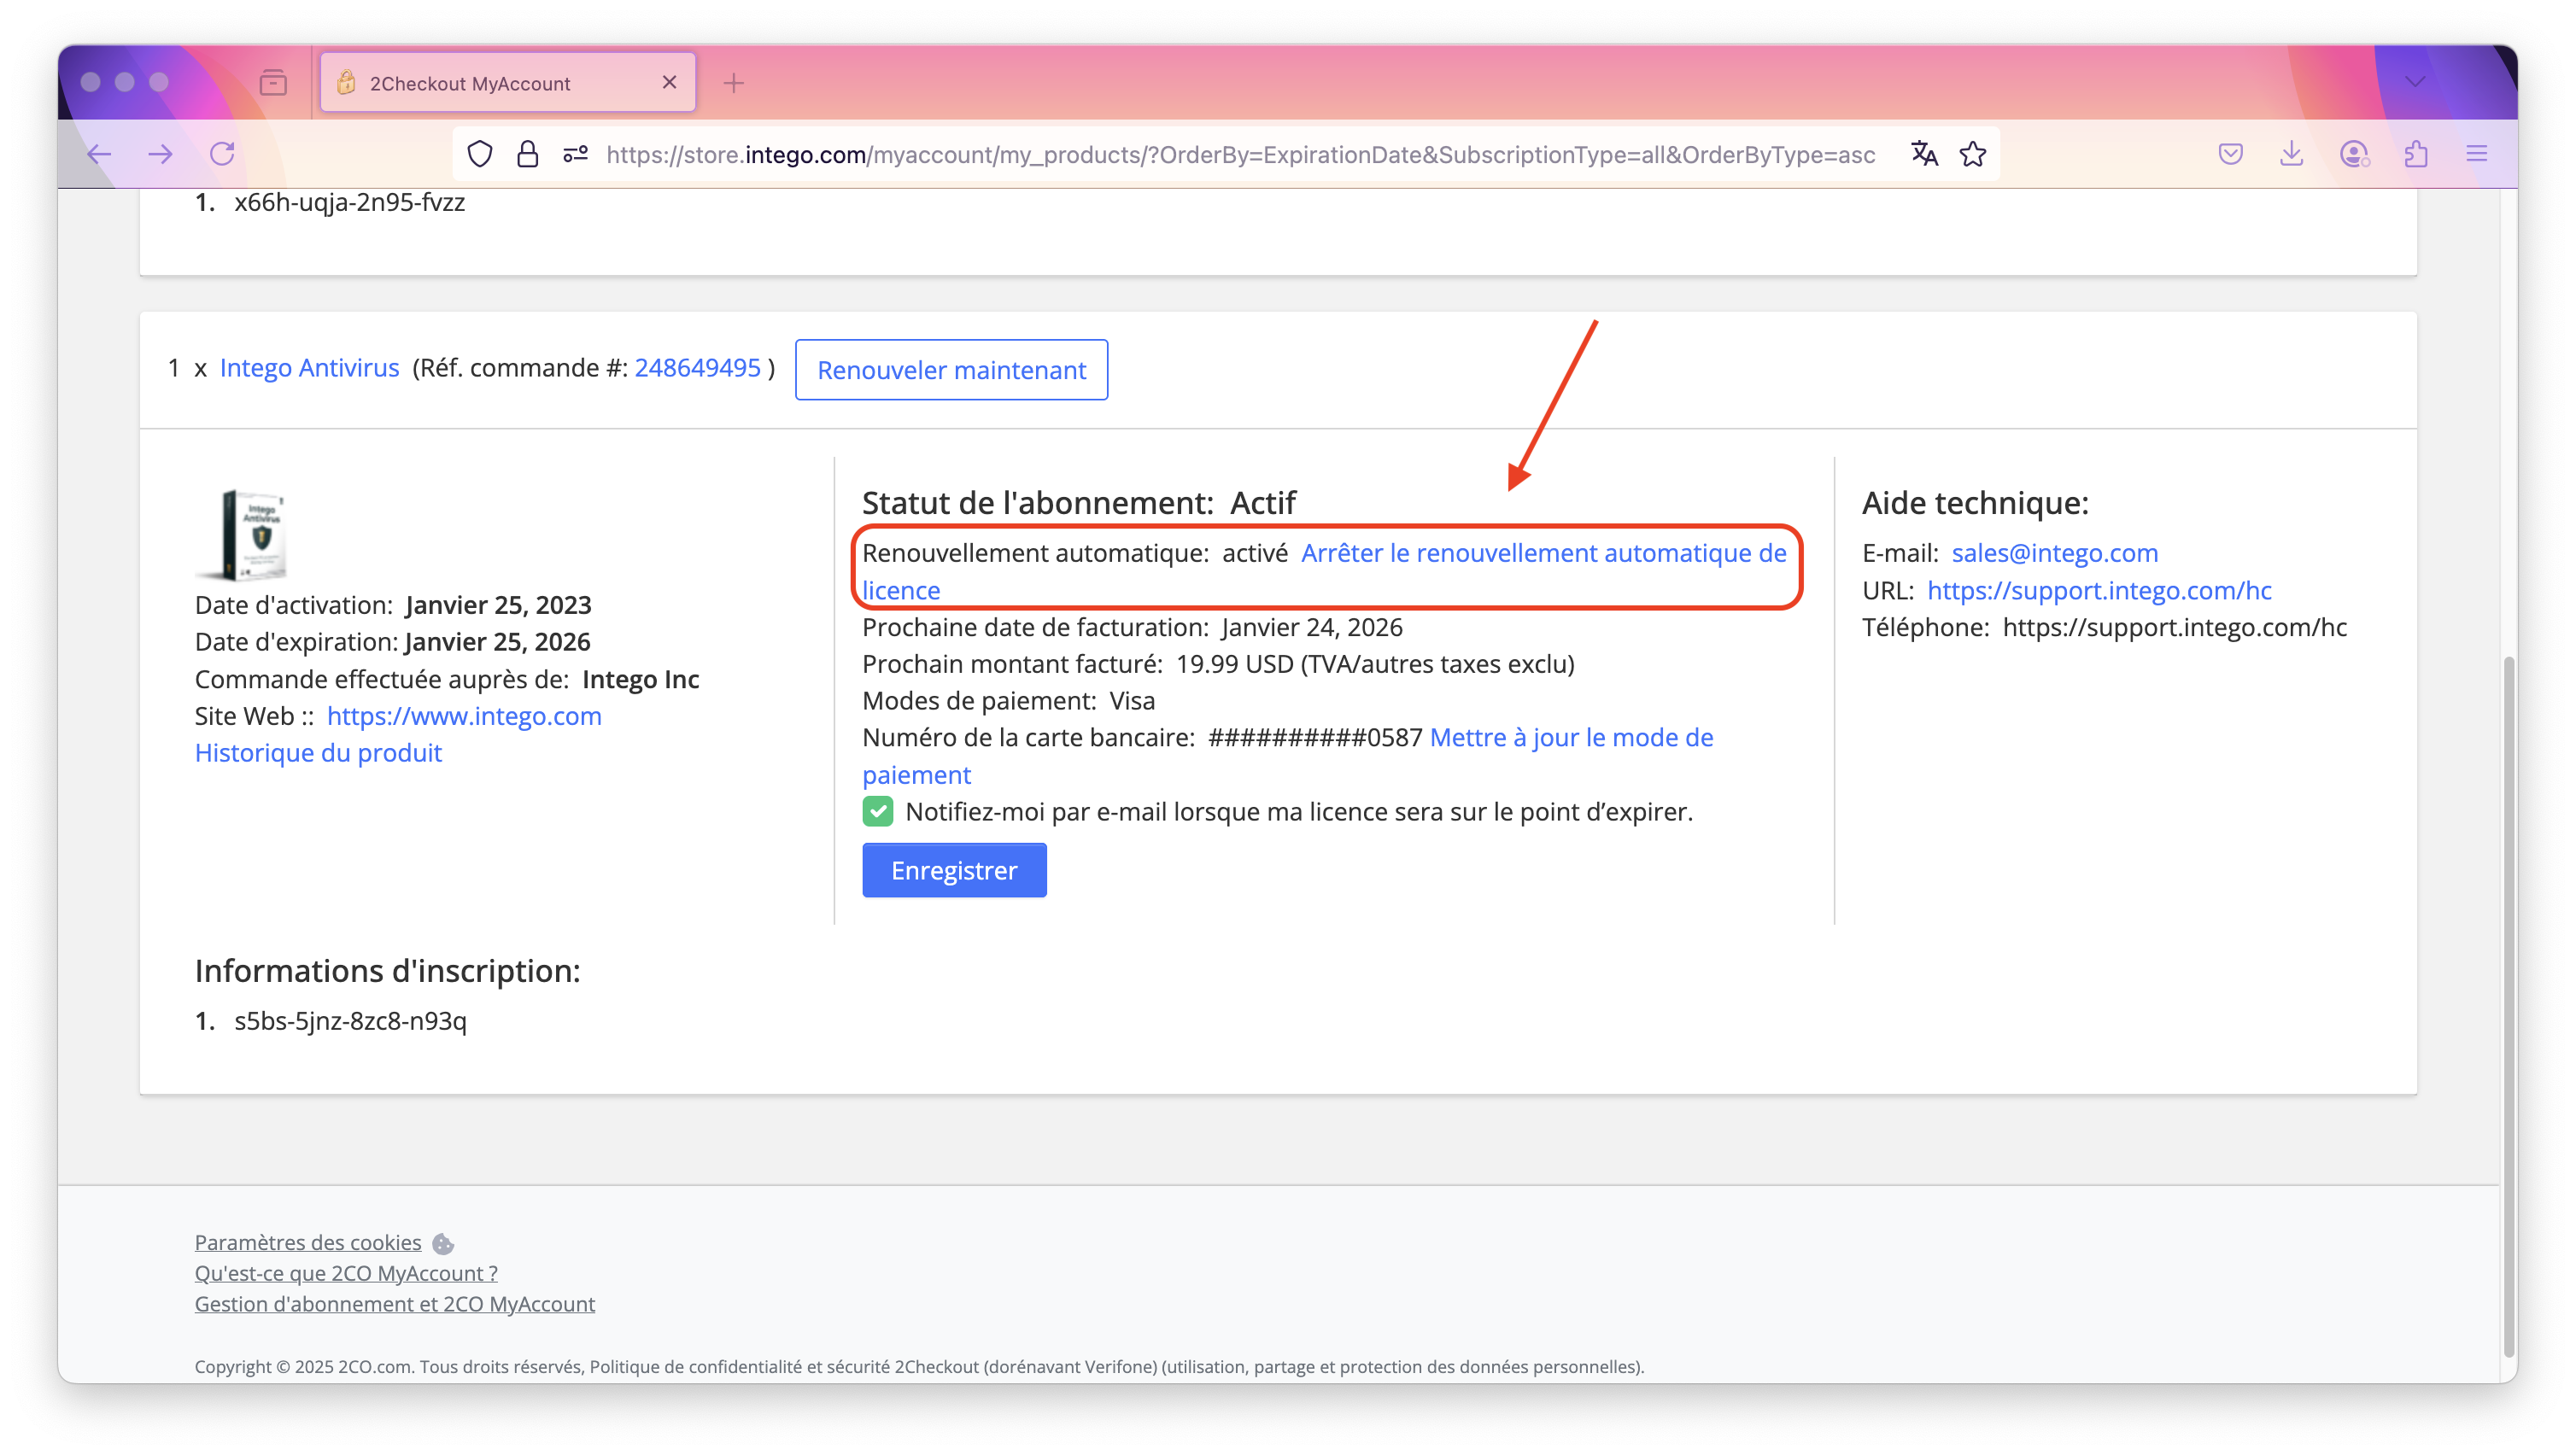Open the tab overview icon beside the tab

(x=273, y=82)
